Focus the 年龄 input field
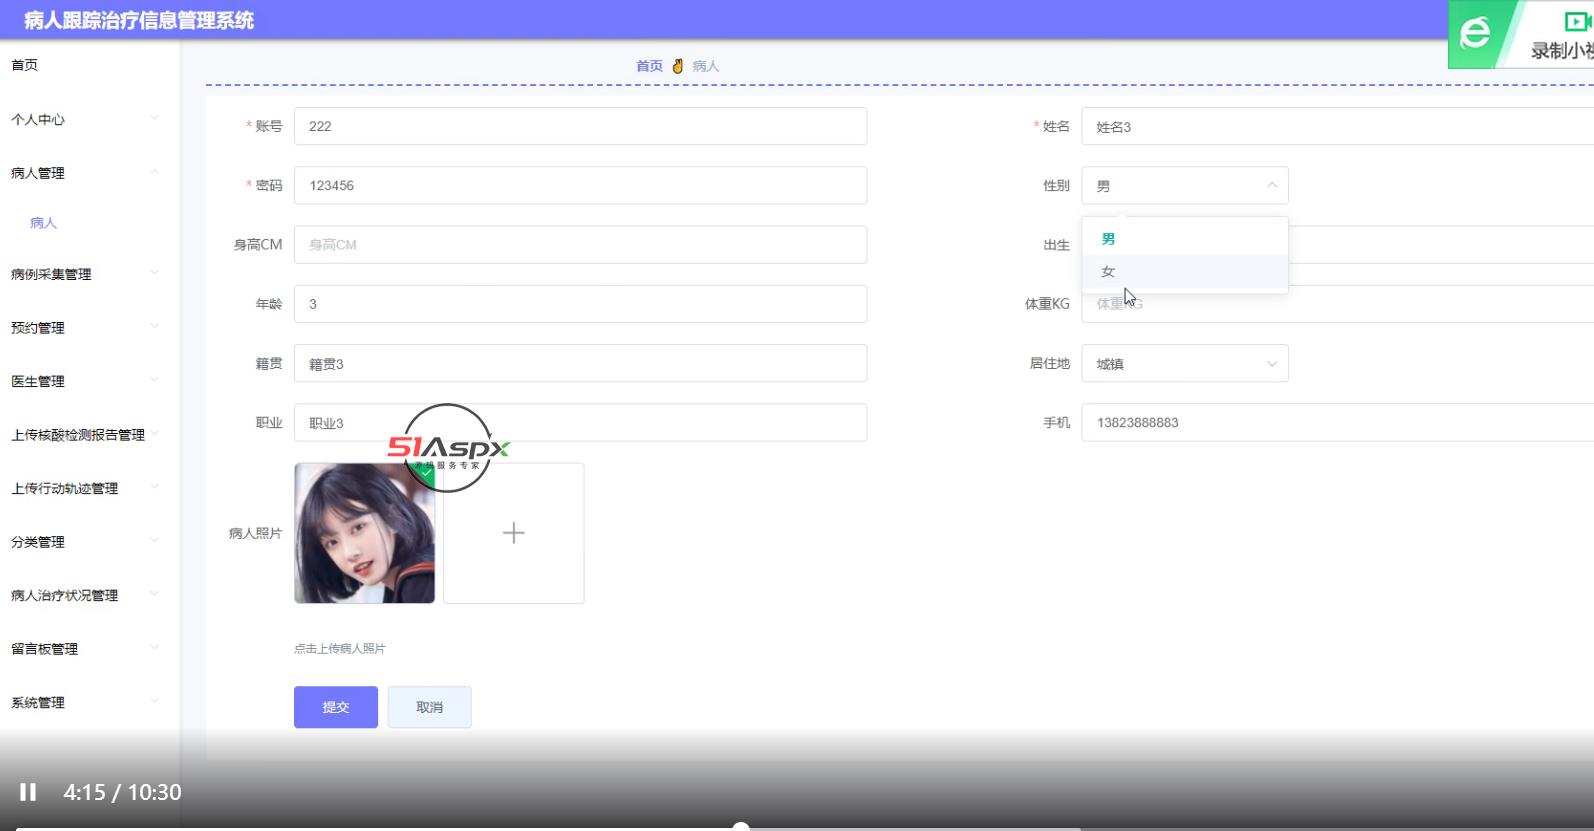This screenshot has width=1594, height=831. pyautogui.click(x=580, y=304)
